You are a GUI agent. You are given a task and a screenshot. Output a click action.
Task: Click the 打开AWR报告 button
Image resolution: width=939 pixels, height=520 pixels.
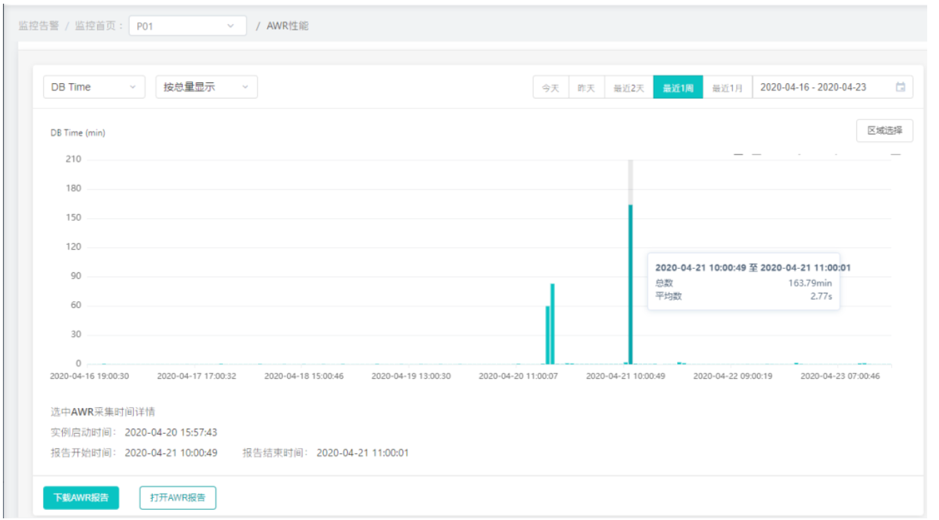point(177,497)
